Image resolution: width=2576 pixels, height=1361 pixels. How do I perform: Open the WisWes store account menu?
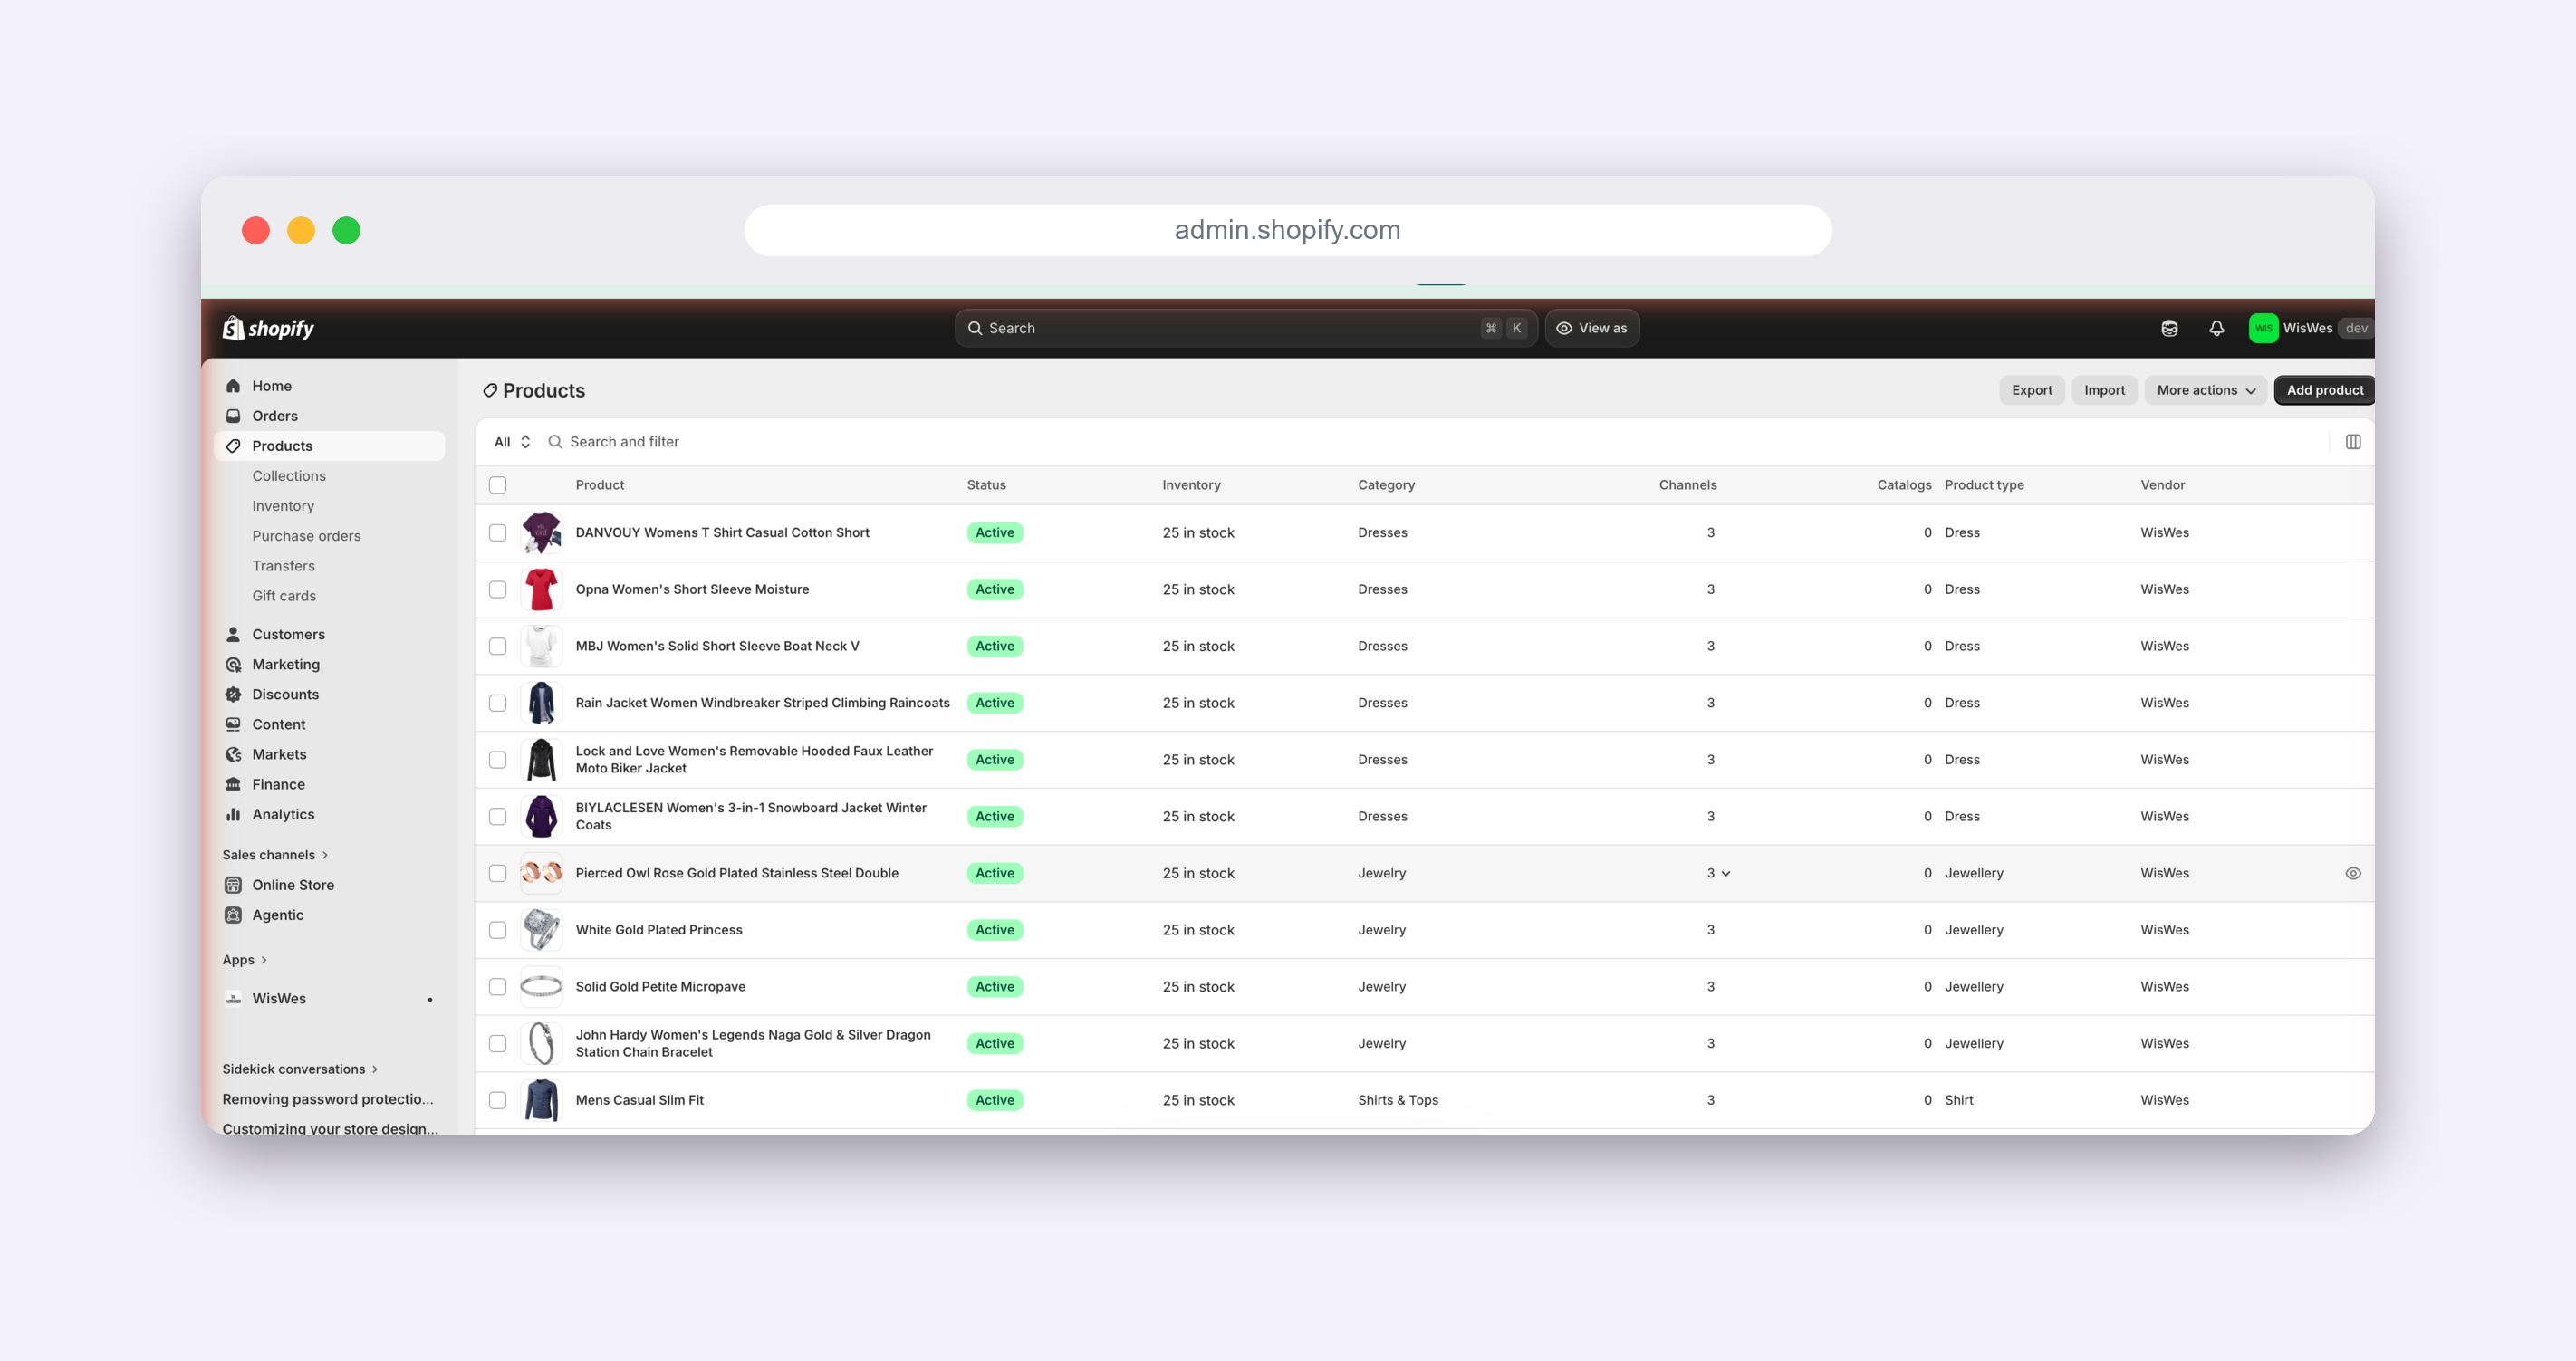2310,328
